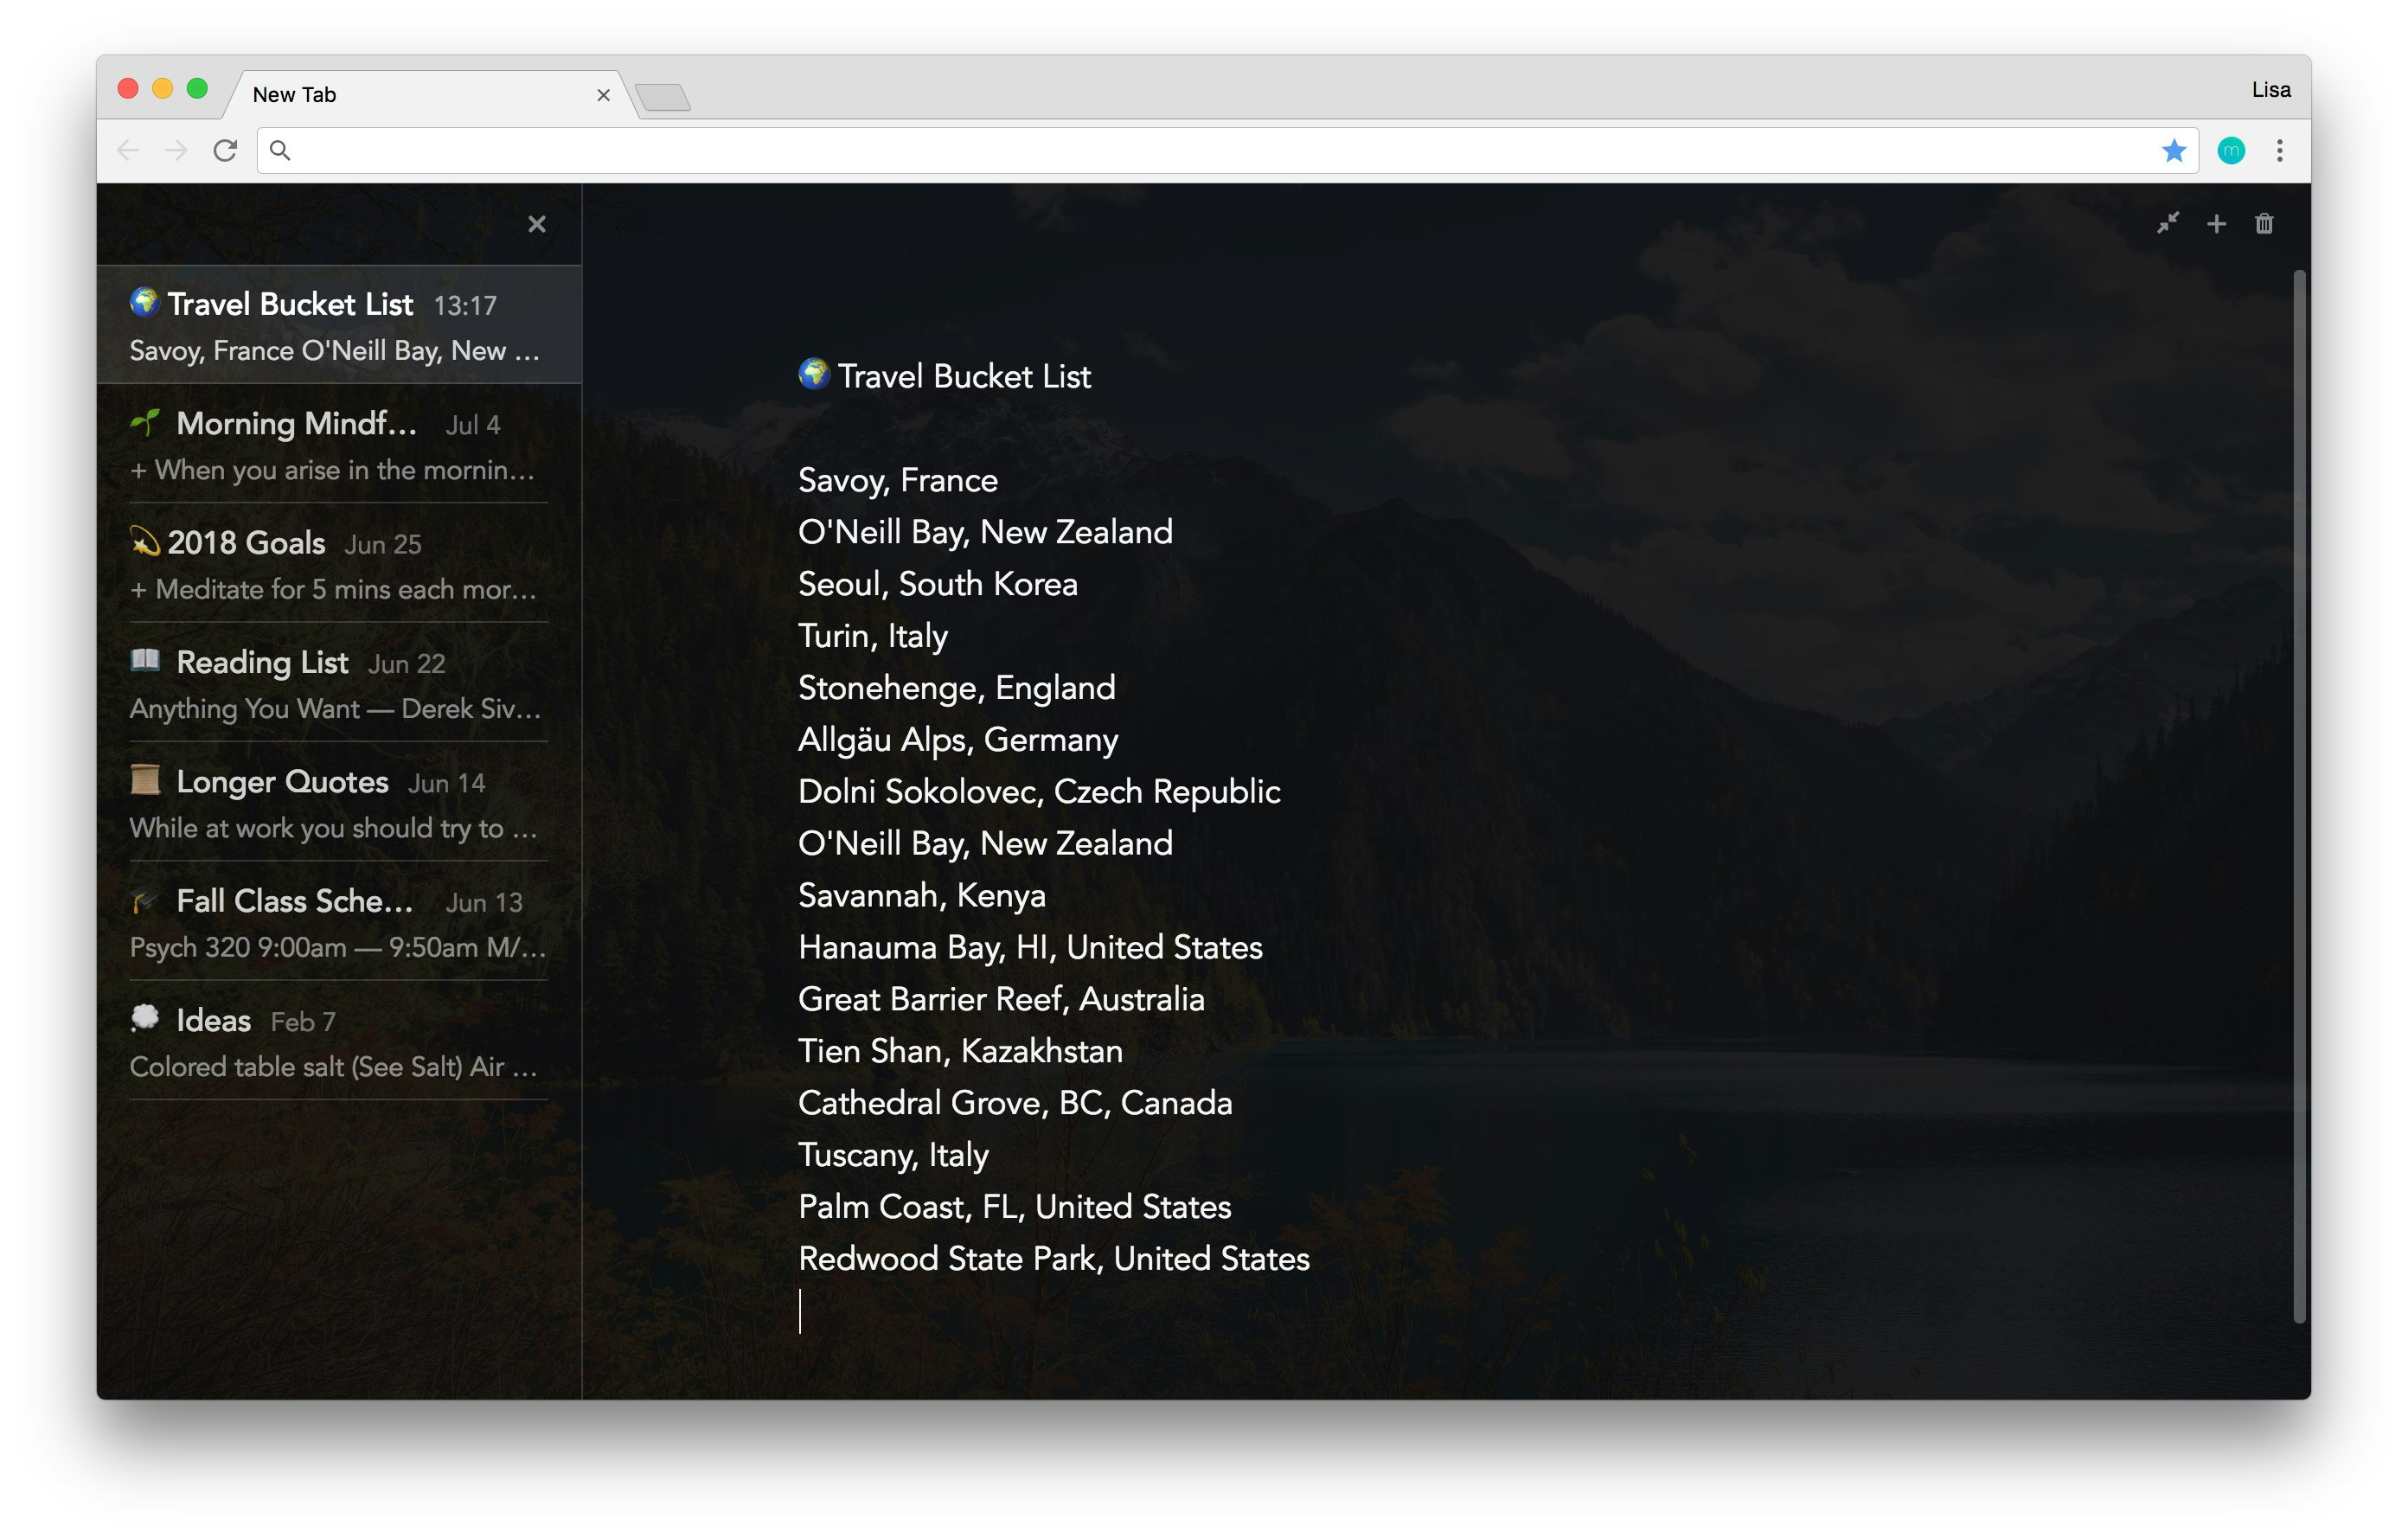Focus the address bar search field

pyautogui.click(x=1200, y=151)
